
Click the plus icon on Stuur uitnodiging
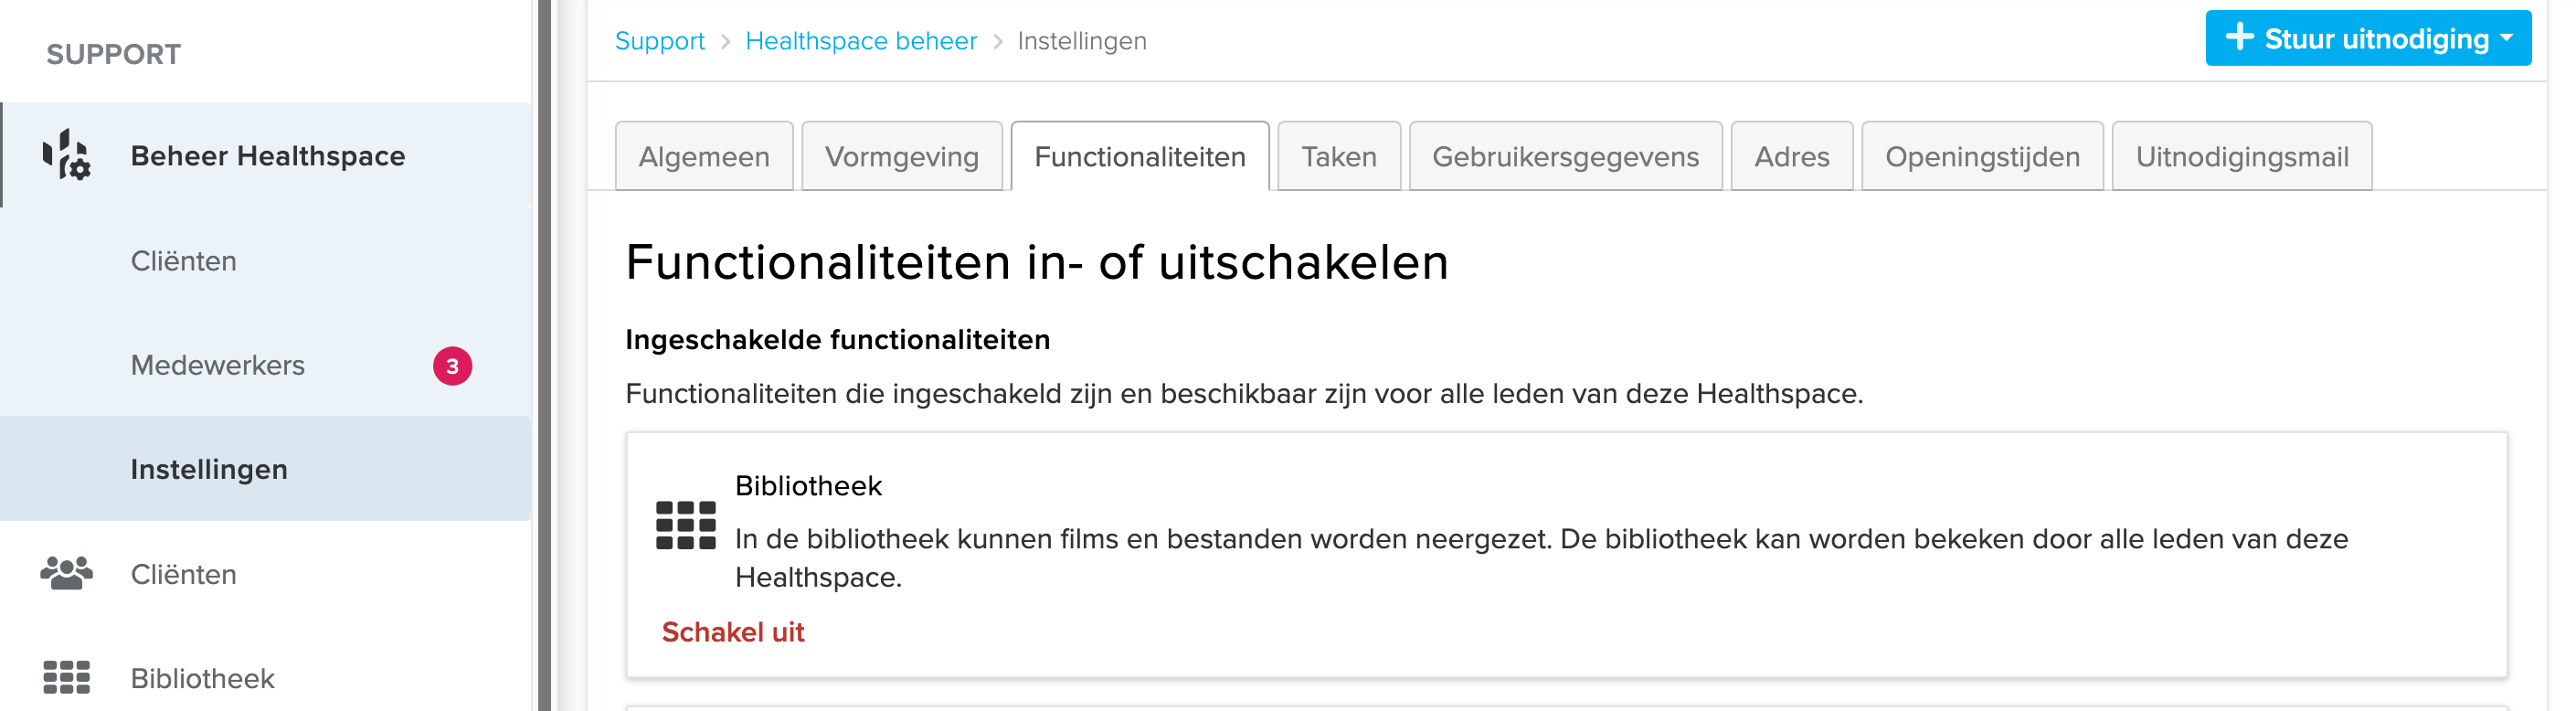(x=2239, y=38)
